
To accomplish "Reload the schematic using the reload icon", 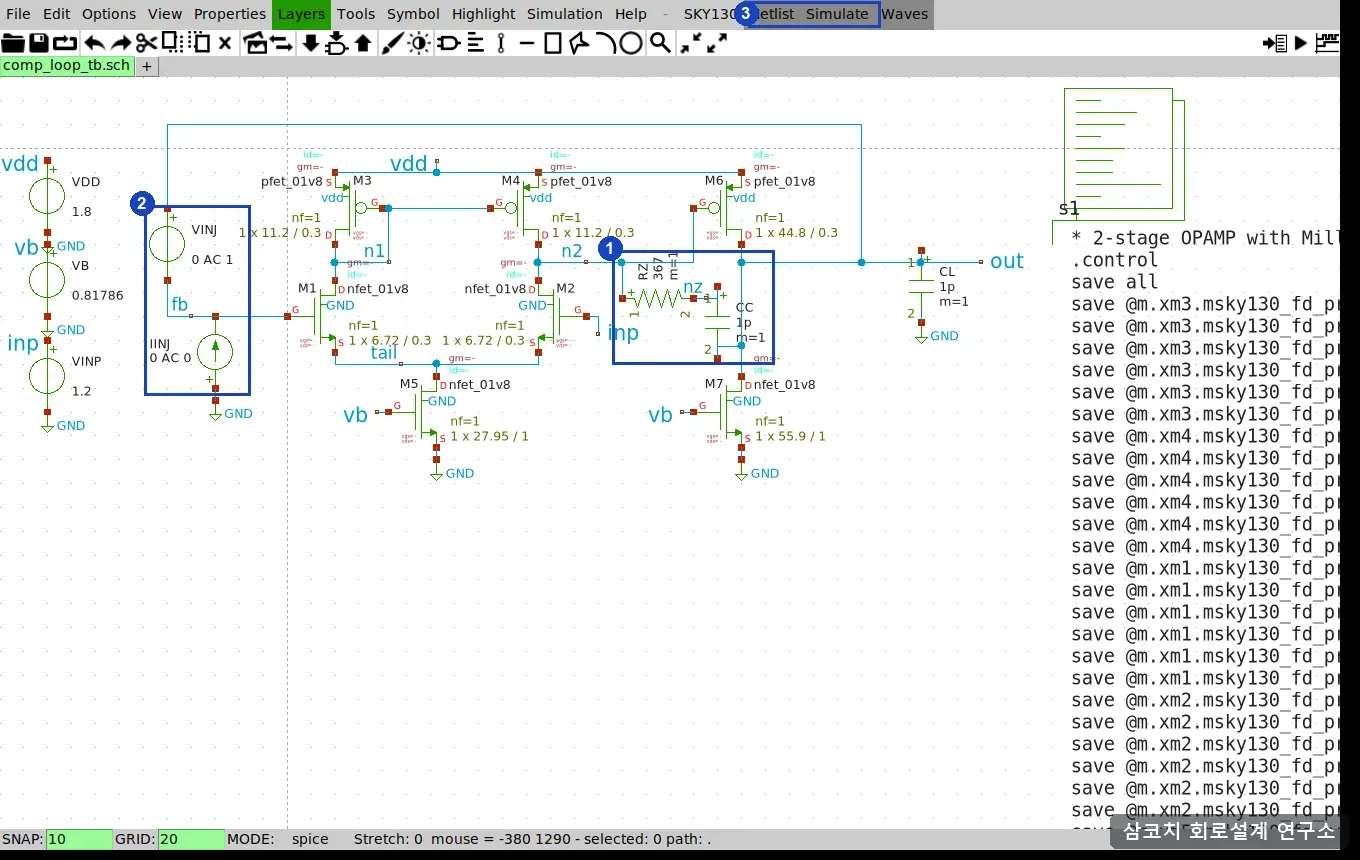I will tap(65, 43).
